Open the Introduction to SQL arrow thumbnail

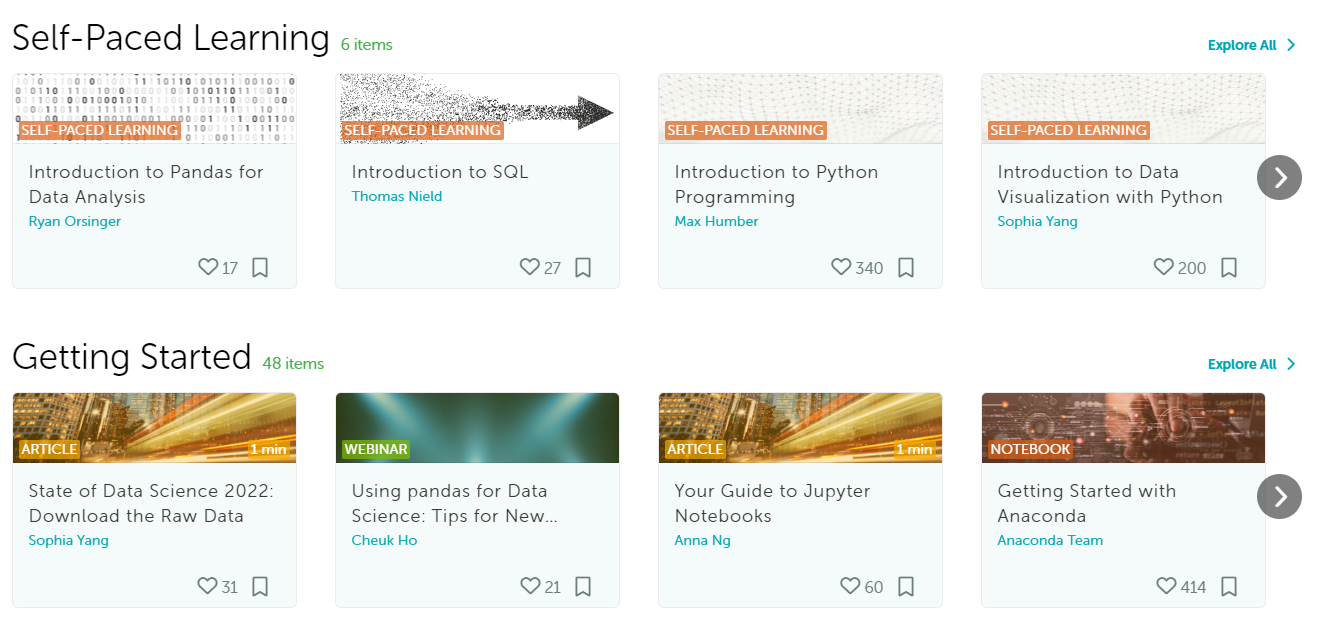pyautogui.click(x=477, y=108)
